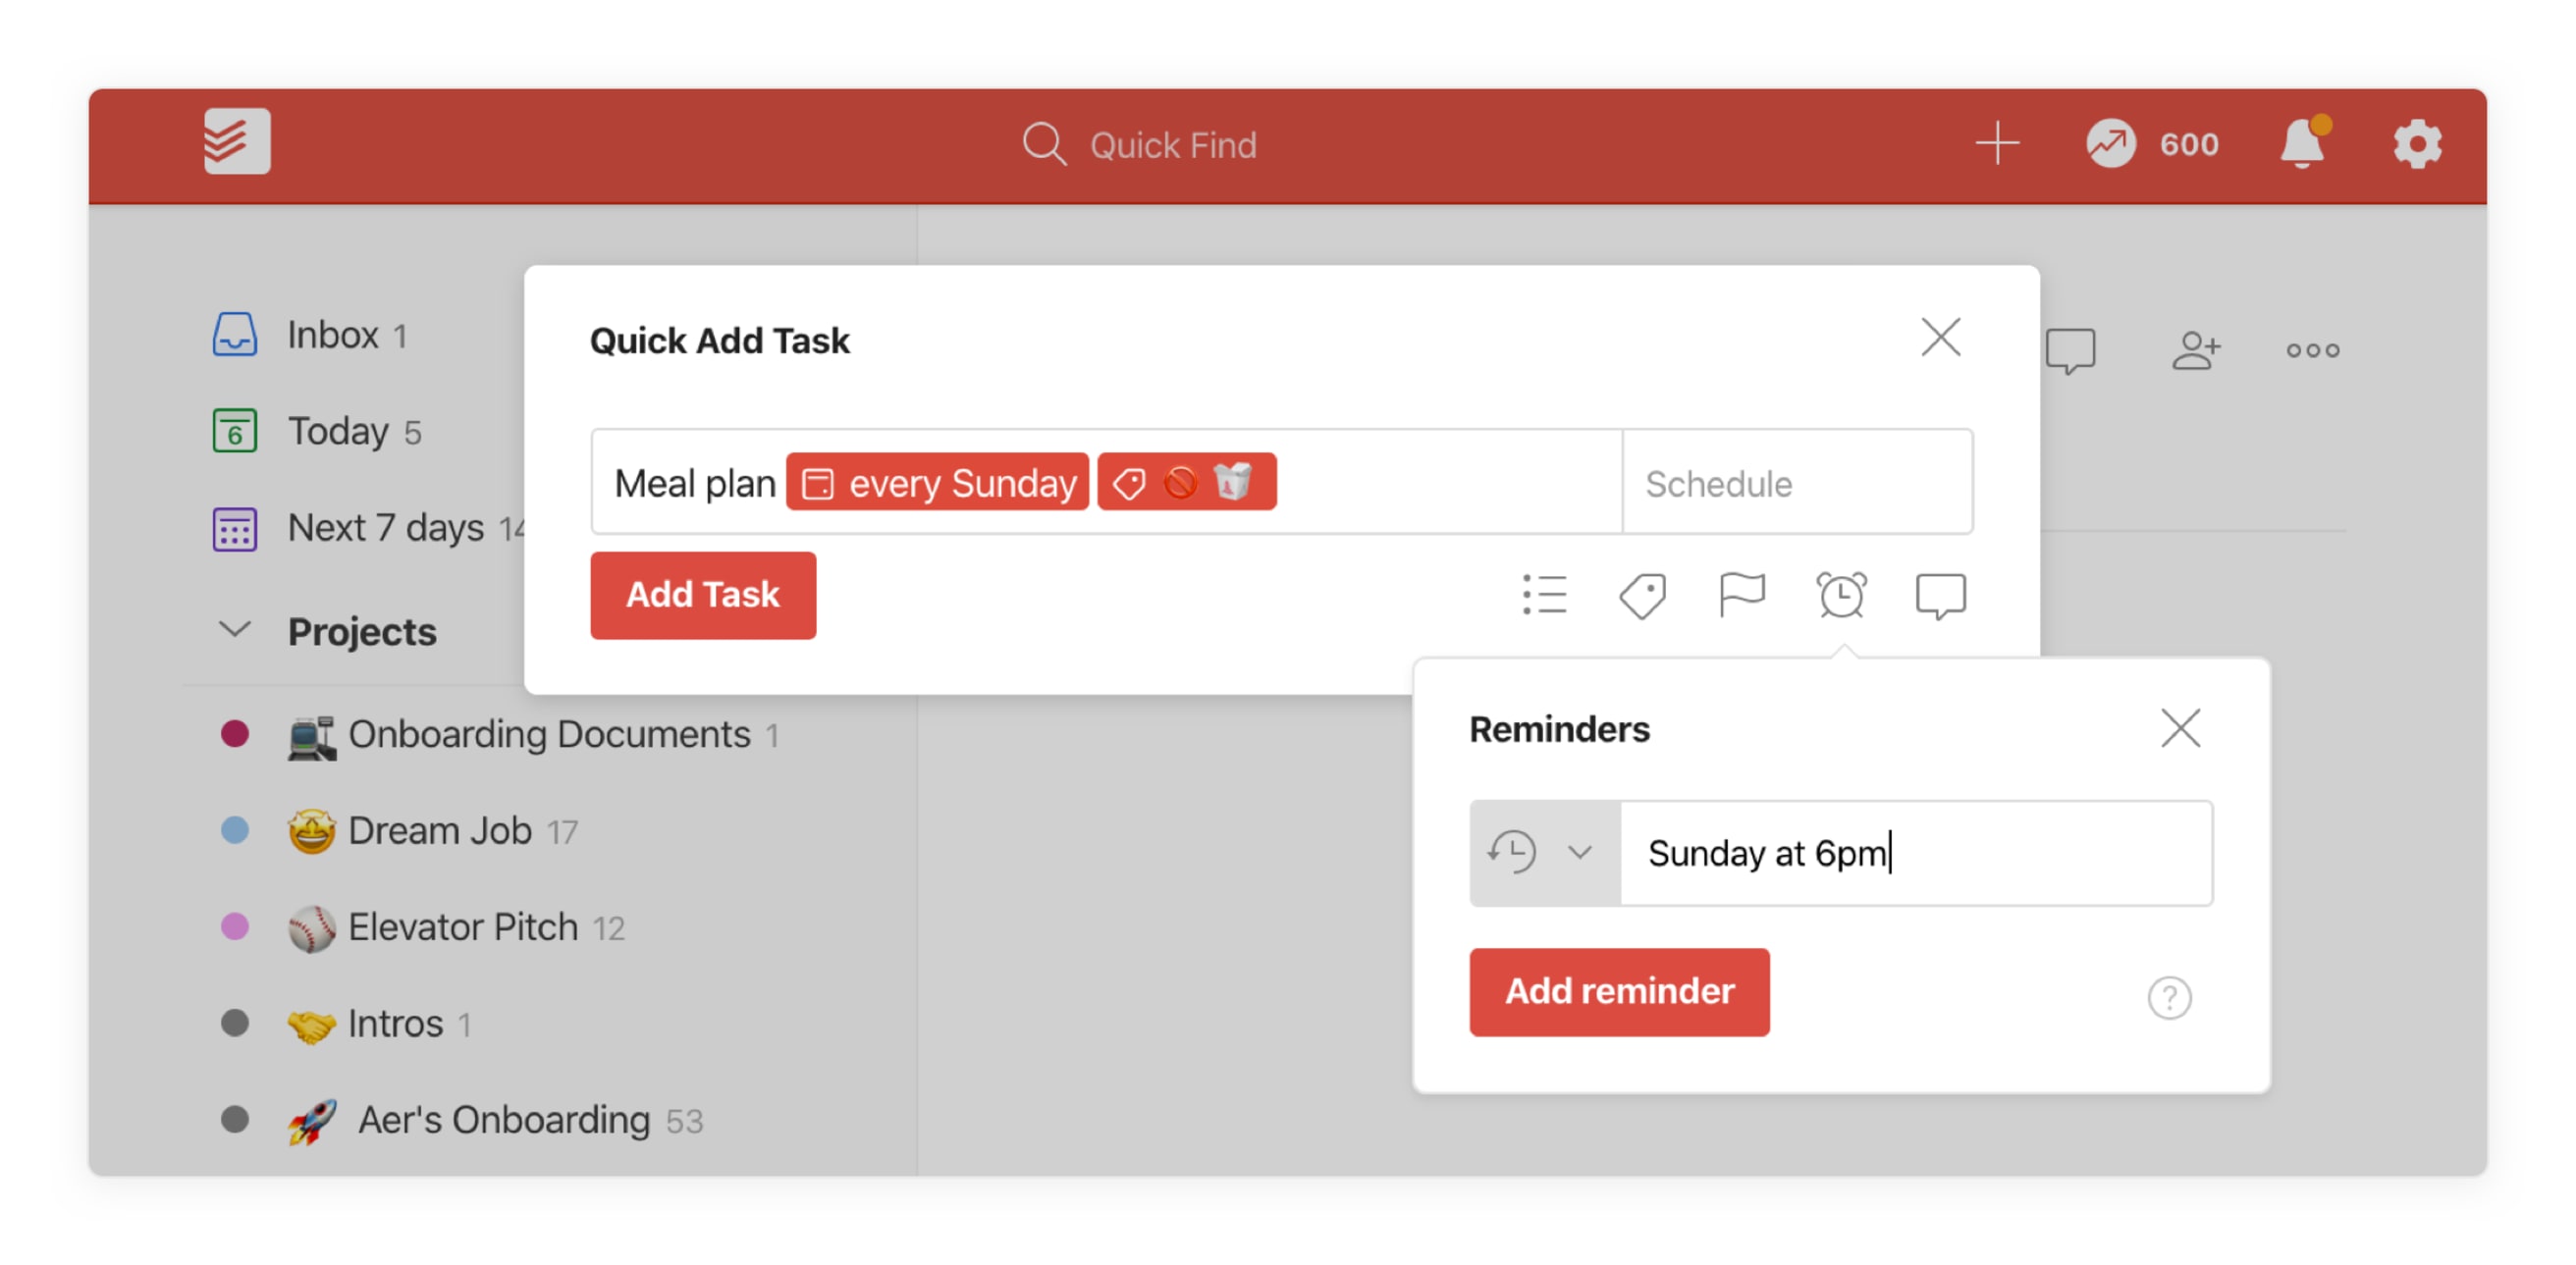The height and width of the screenshot is (1265, 2576).
Task: Click the Add Task button
Action: pyautogui.click(x=703, y=595)
